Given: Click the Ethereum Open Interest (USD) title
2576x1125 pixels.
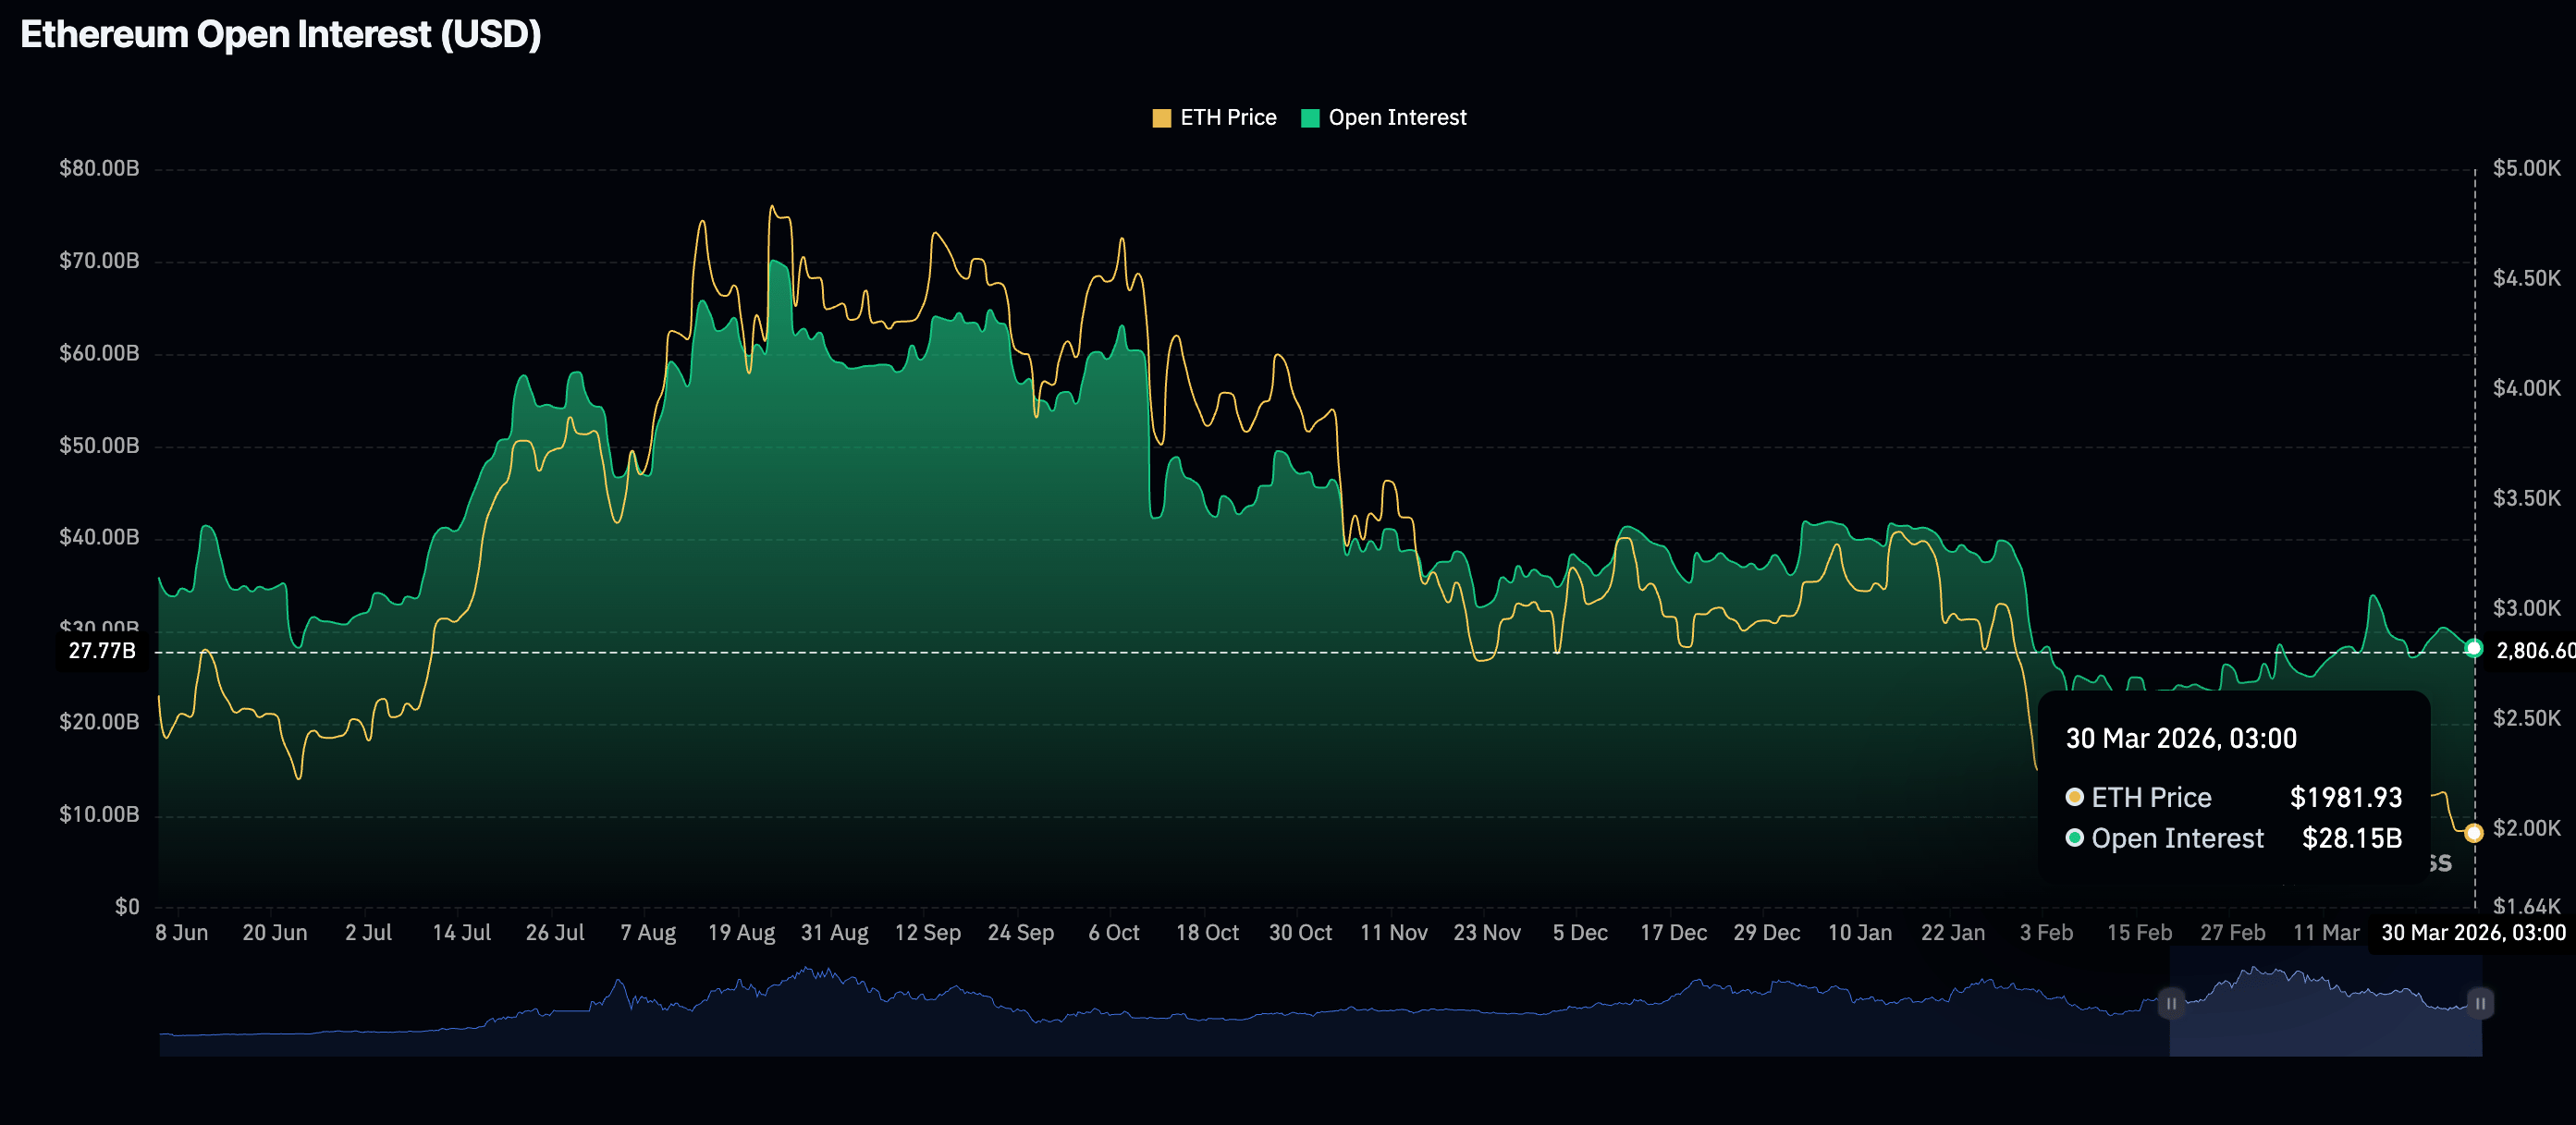Looking at the screenshot, I should pos(281,35).
